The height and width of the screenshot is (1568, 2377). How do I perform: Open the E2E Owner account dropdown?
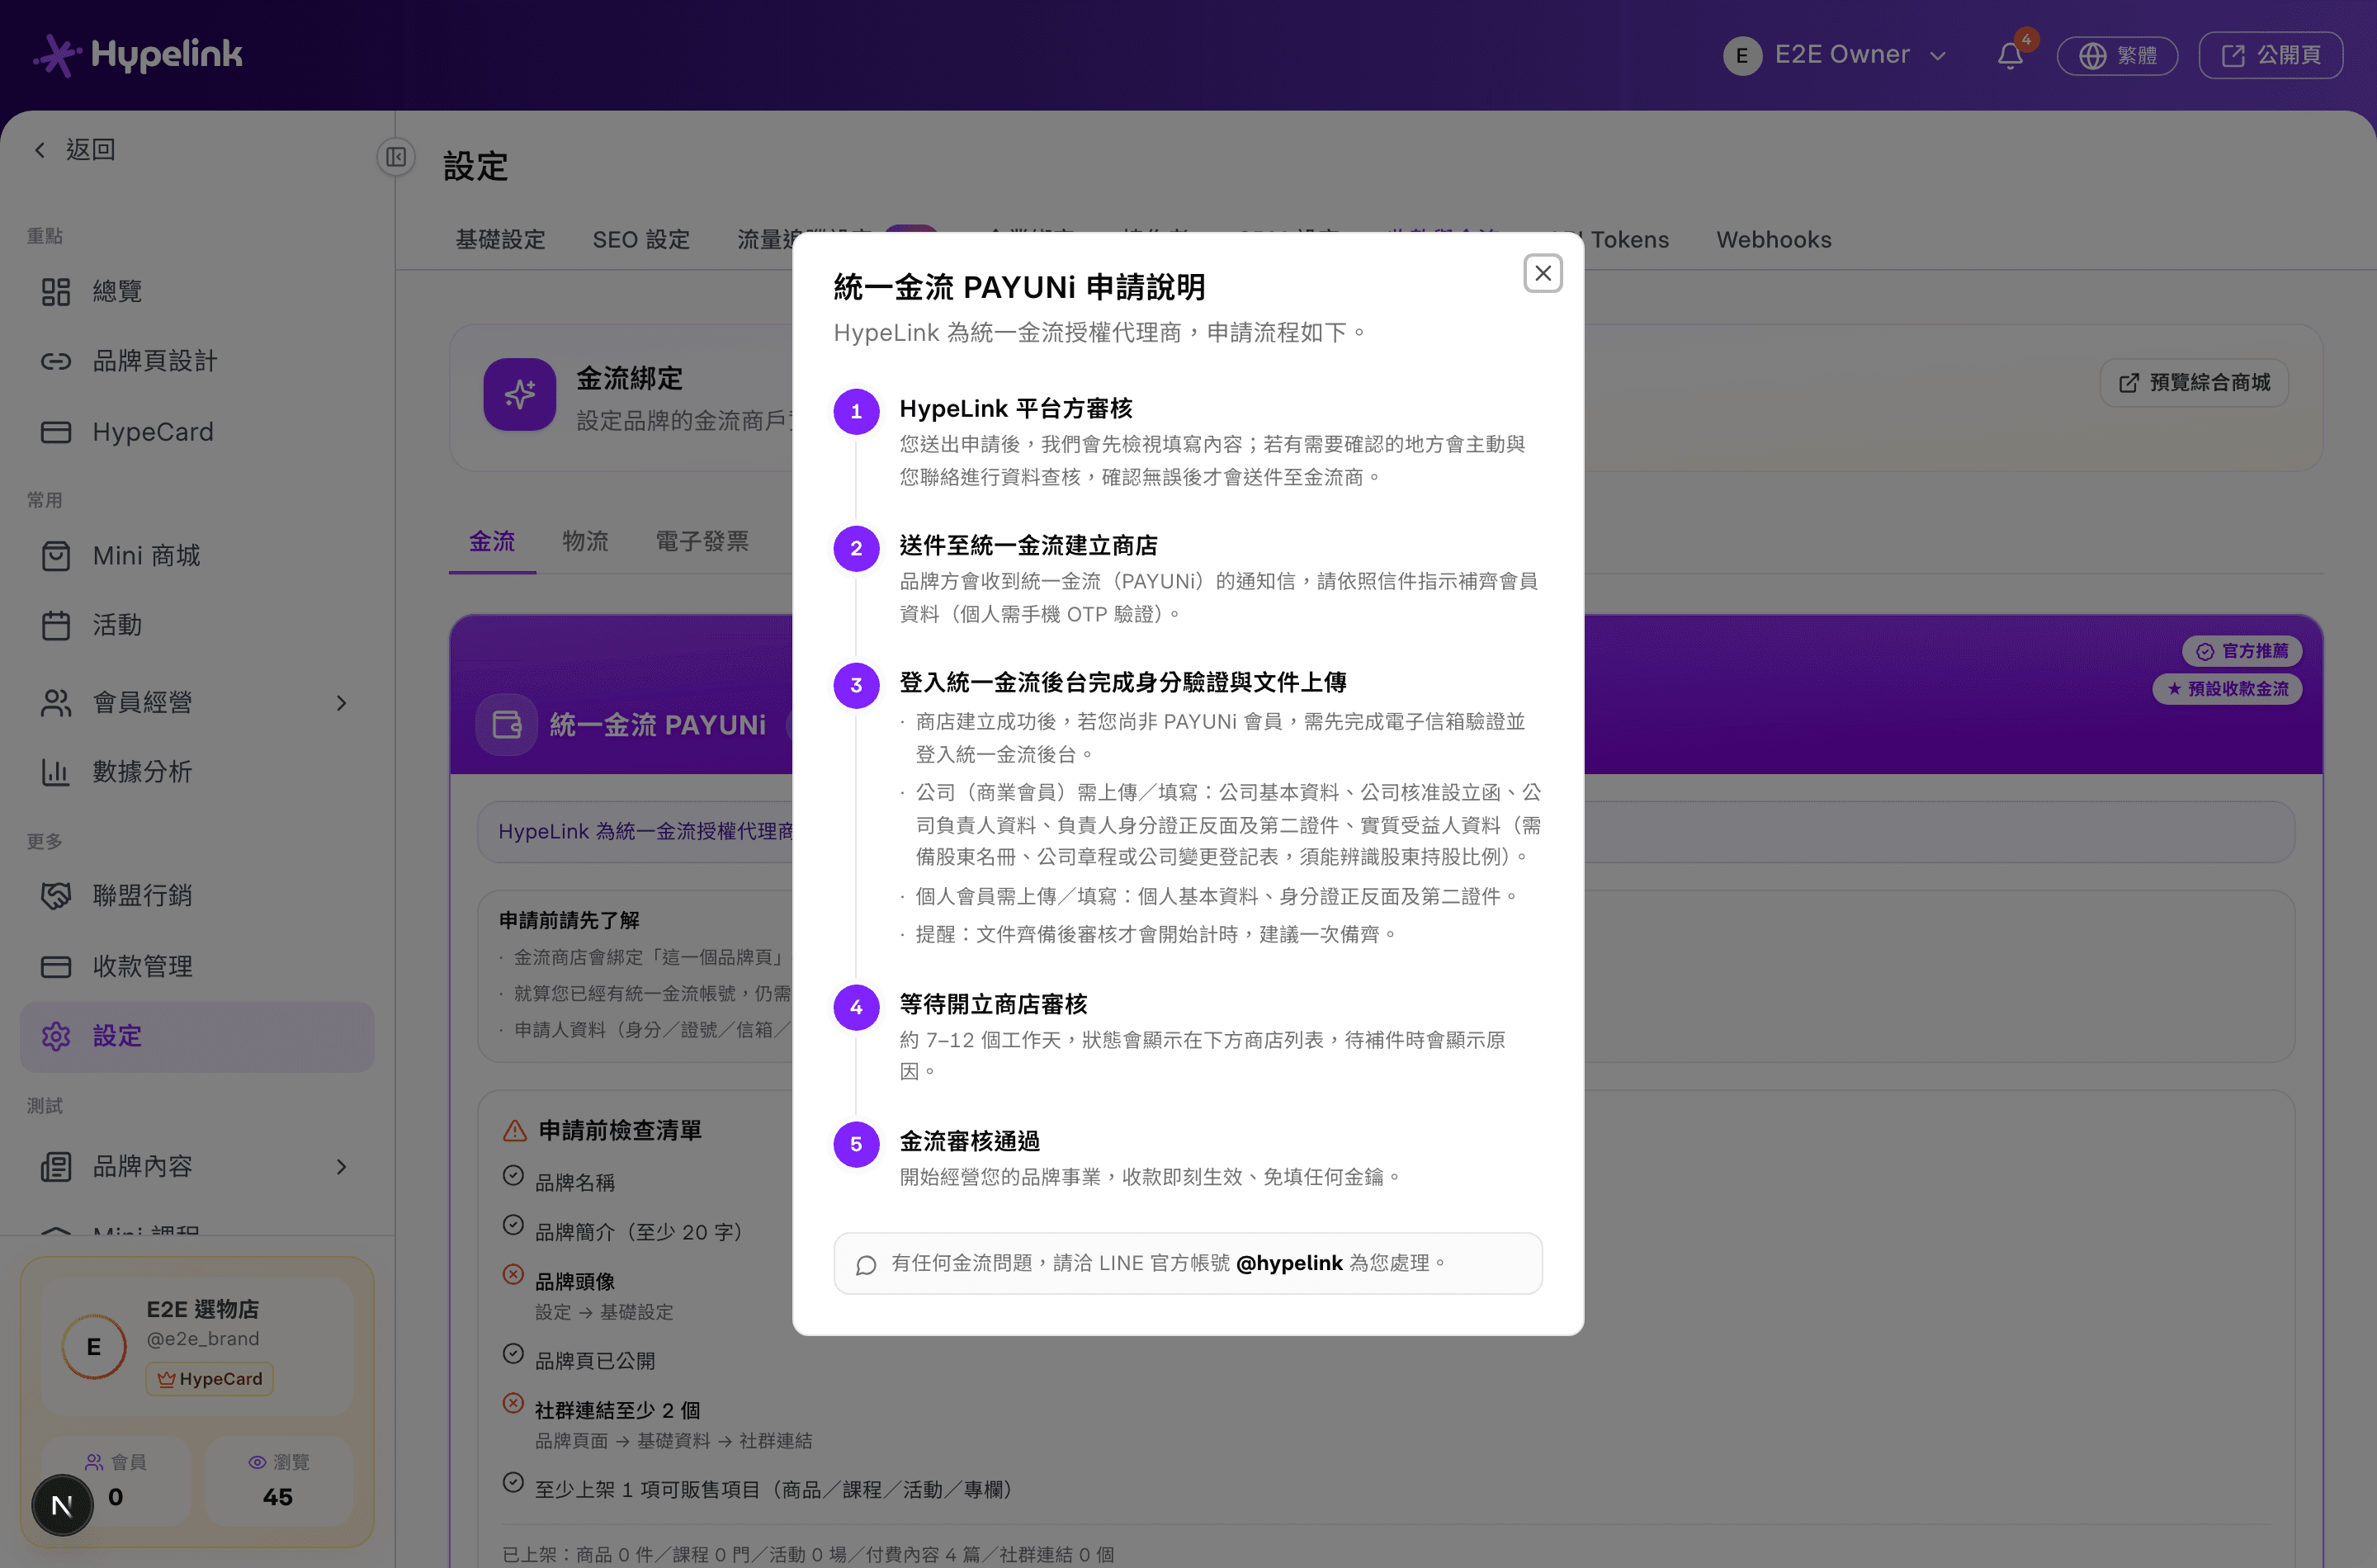coord(1836,55)
